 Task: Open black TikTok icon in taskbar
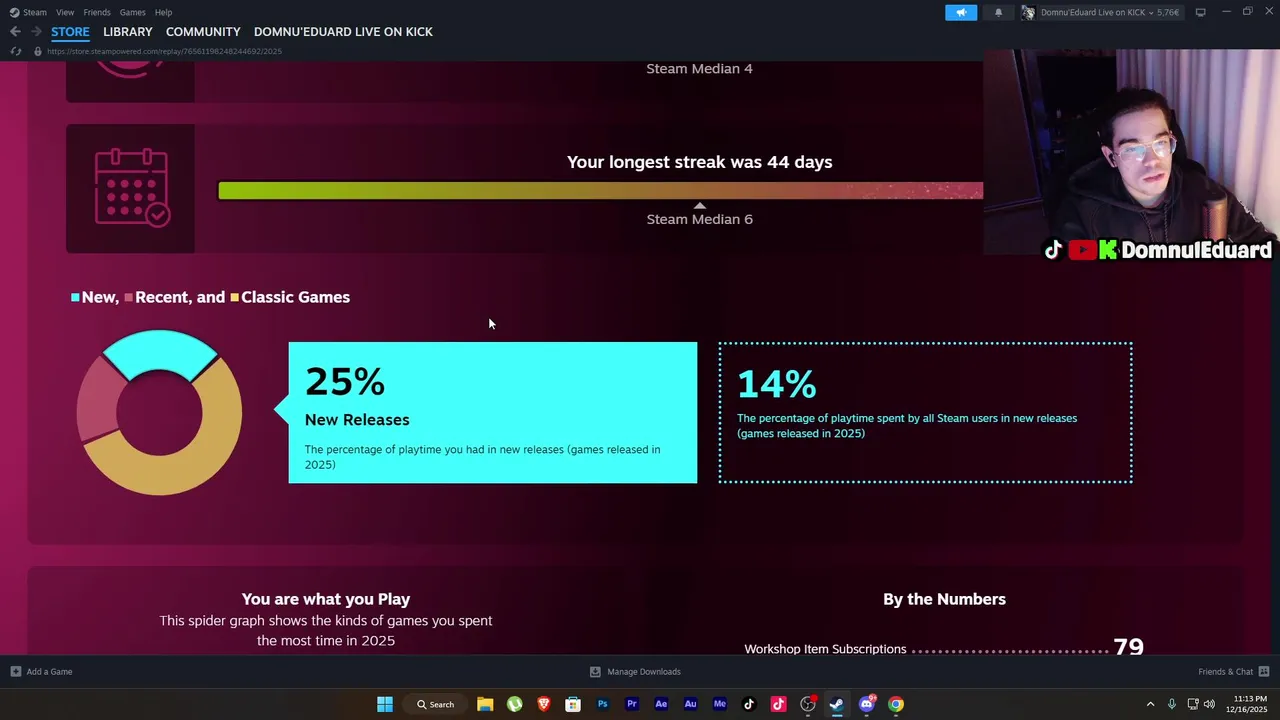(x=749, y=704)
